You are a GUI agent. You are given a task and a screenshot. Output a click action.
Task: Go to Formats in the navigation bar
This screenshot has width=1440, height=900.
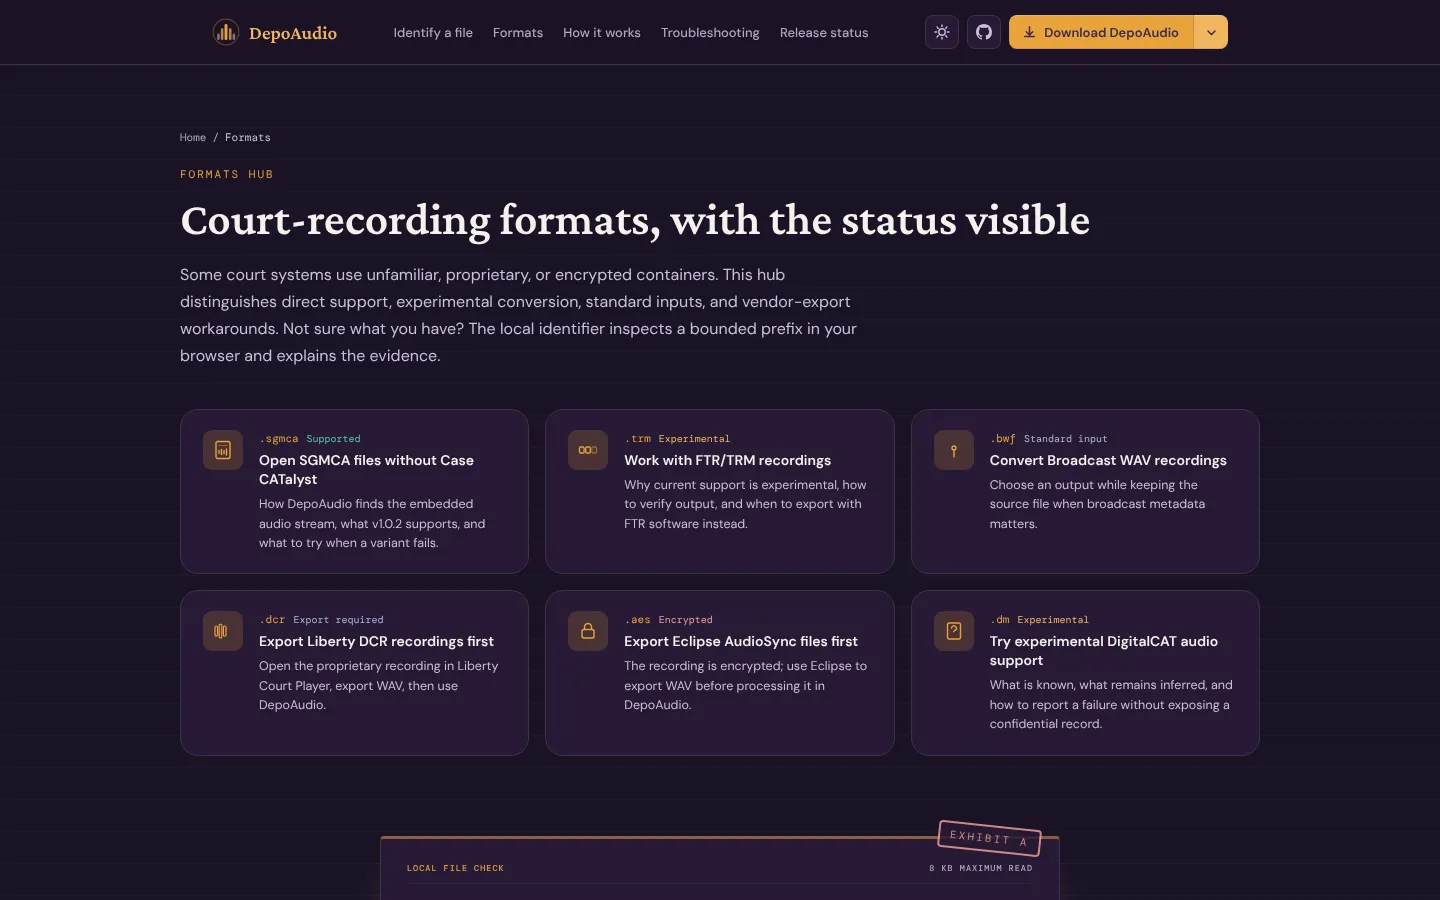518,33
